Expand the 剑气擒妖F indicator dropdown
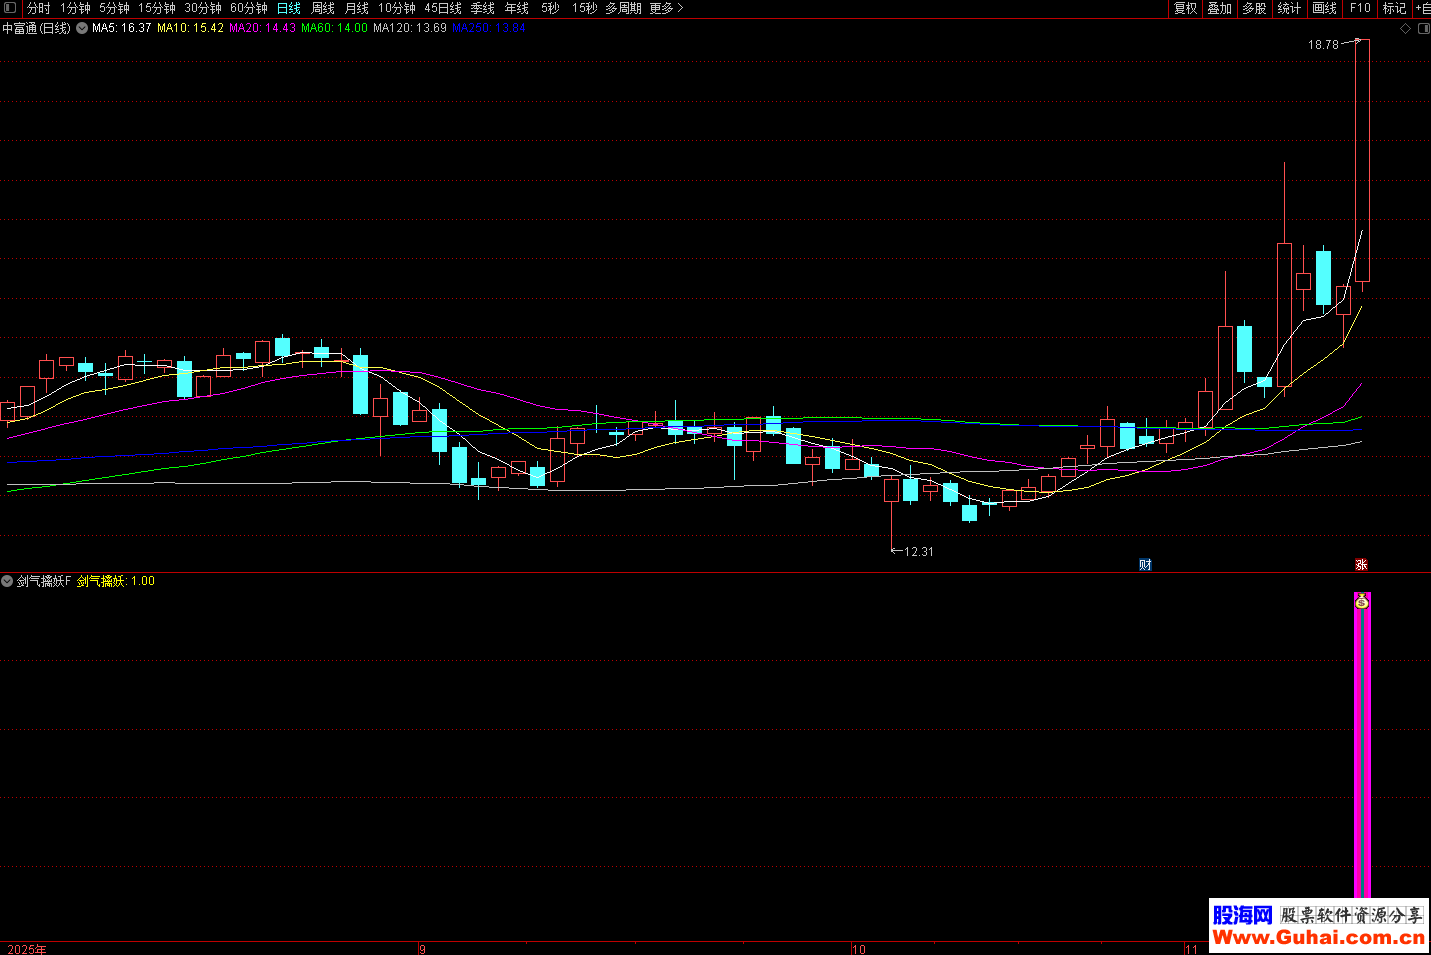The image size is (1431, 955). tap(8, 581)
